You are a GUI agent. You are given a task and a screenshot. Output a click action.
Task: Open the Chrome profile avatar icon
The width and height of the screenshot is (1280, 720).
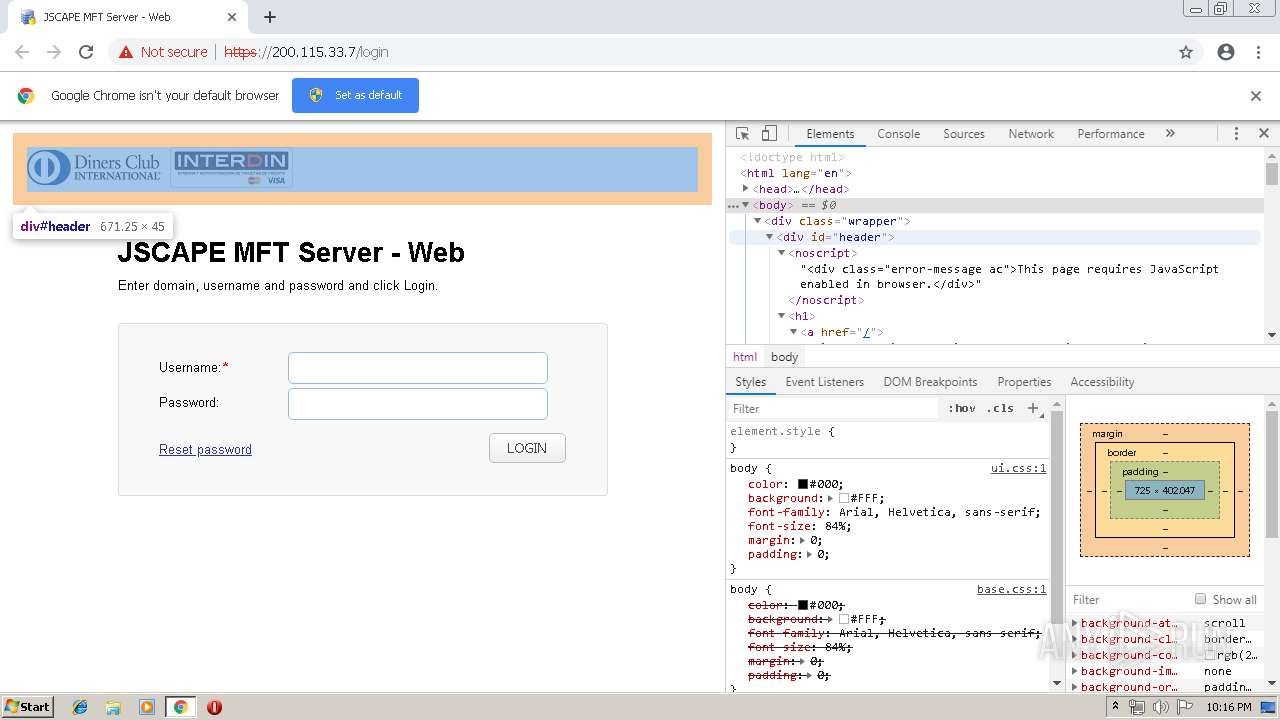(1226, 52)
